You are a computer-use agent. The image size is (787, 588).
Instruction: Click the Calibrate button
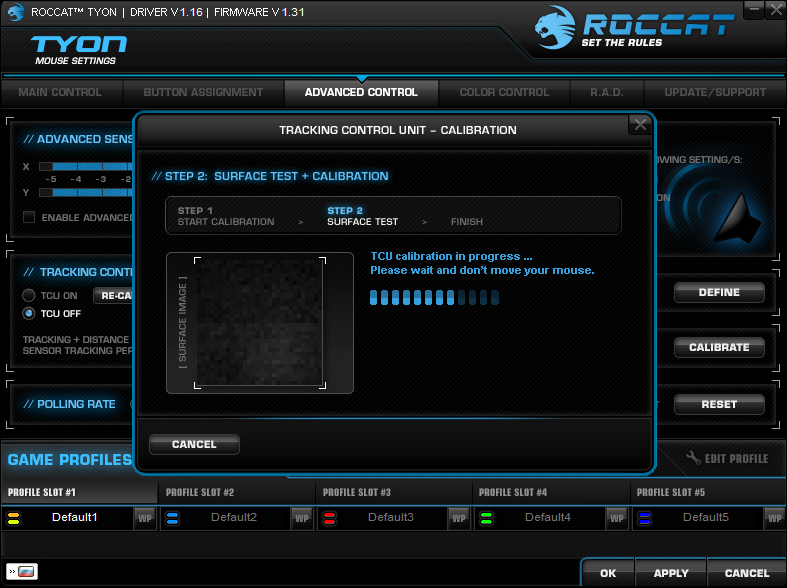pos(719,347)
